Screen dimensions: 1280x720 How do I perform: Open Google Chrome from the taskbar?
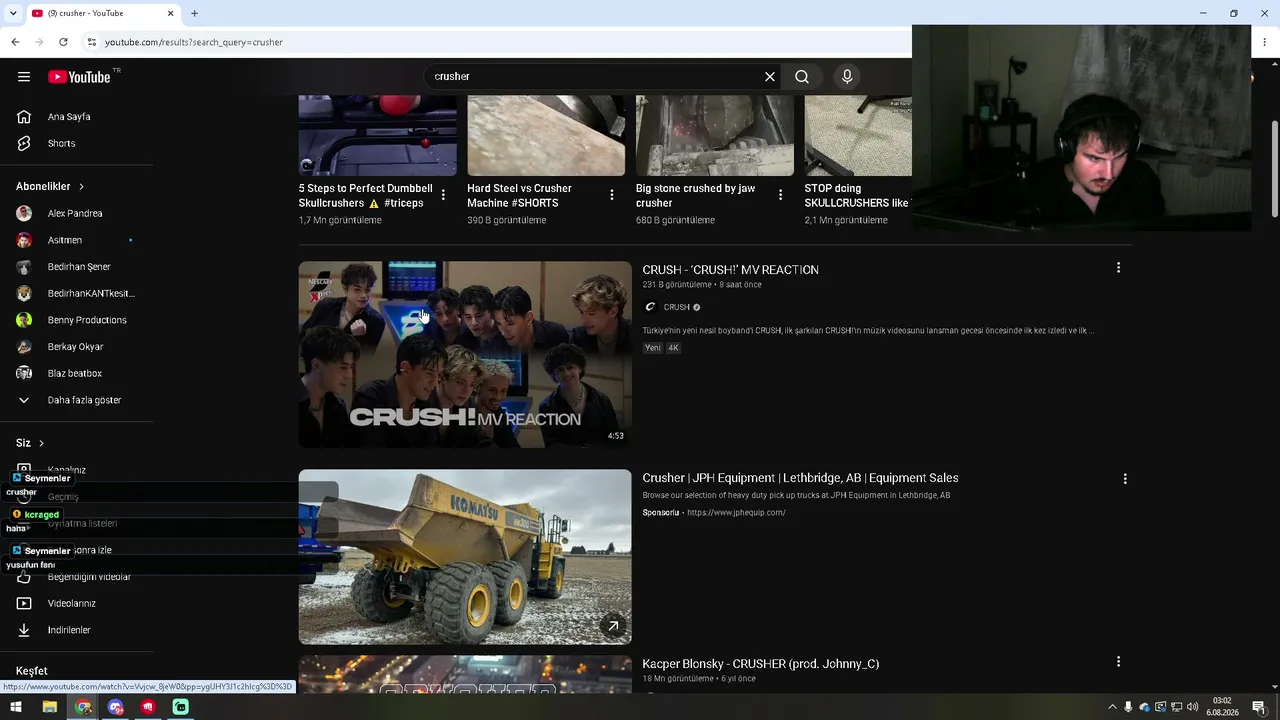[x=83, y=707]
